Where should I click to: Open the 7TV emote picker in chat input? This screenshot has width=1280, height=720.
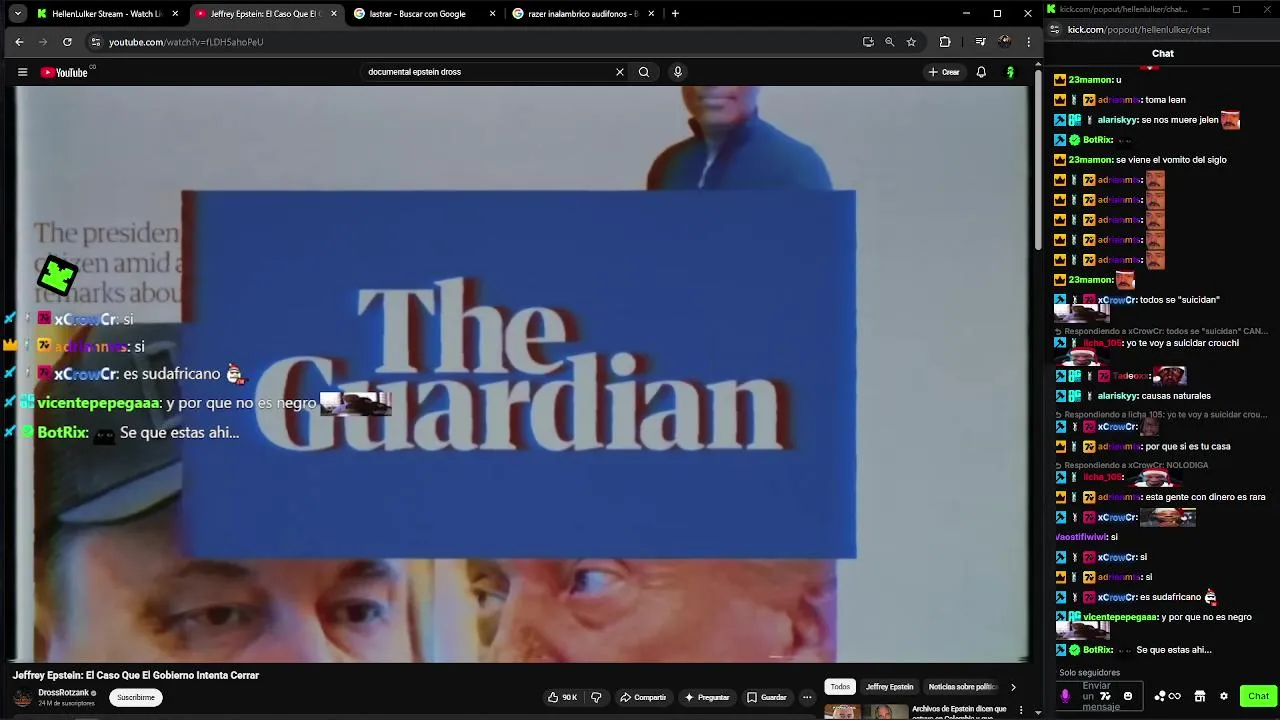1106,696
